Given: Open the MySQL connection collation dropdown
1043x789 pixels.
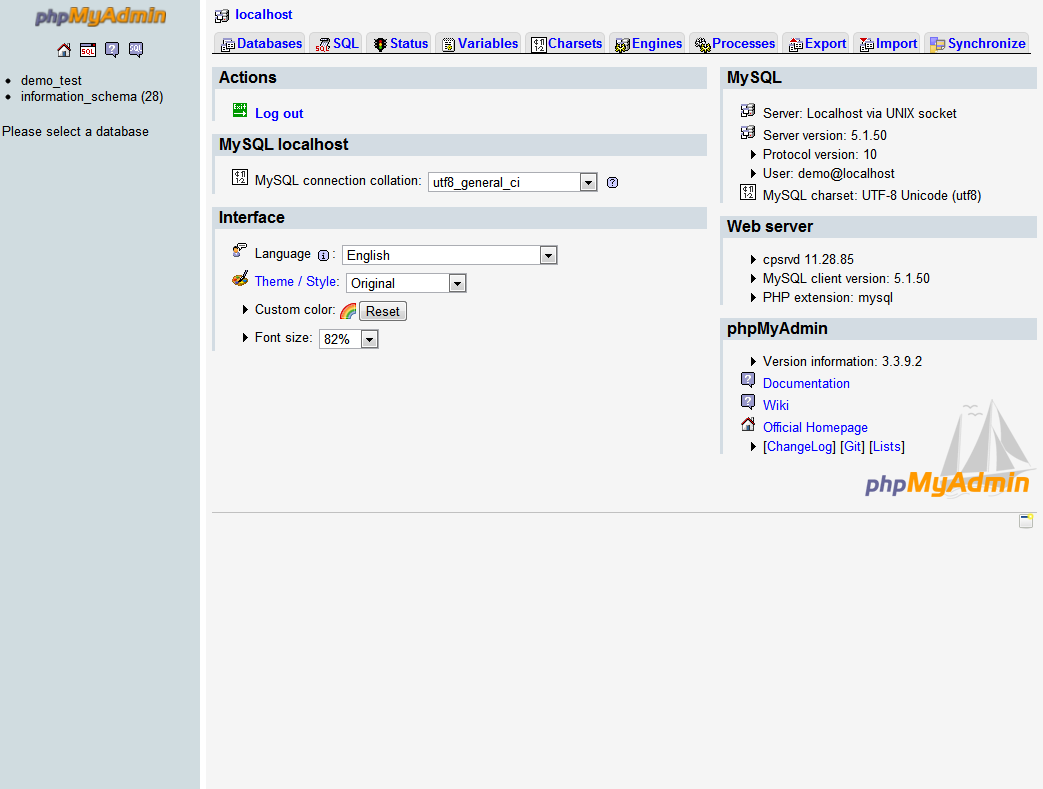Looking at the screenshot, I should click(x=512, y=182).
